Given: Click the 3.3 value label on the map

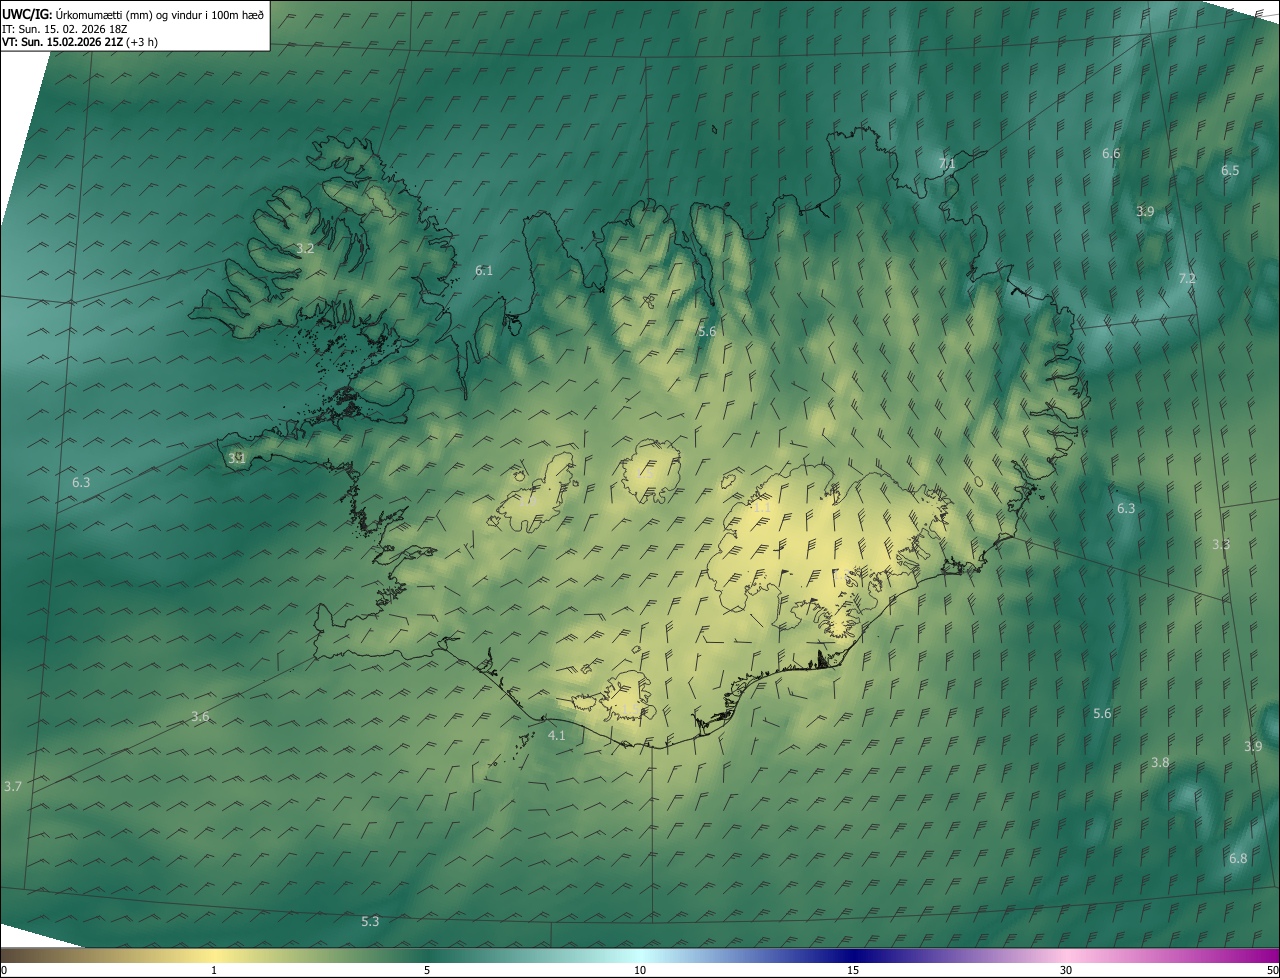Looking at the screenshot, I should (x=1221, y=544).
